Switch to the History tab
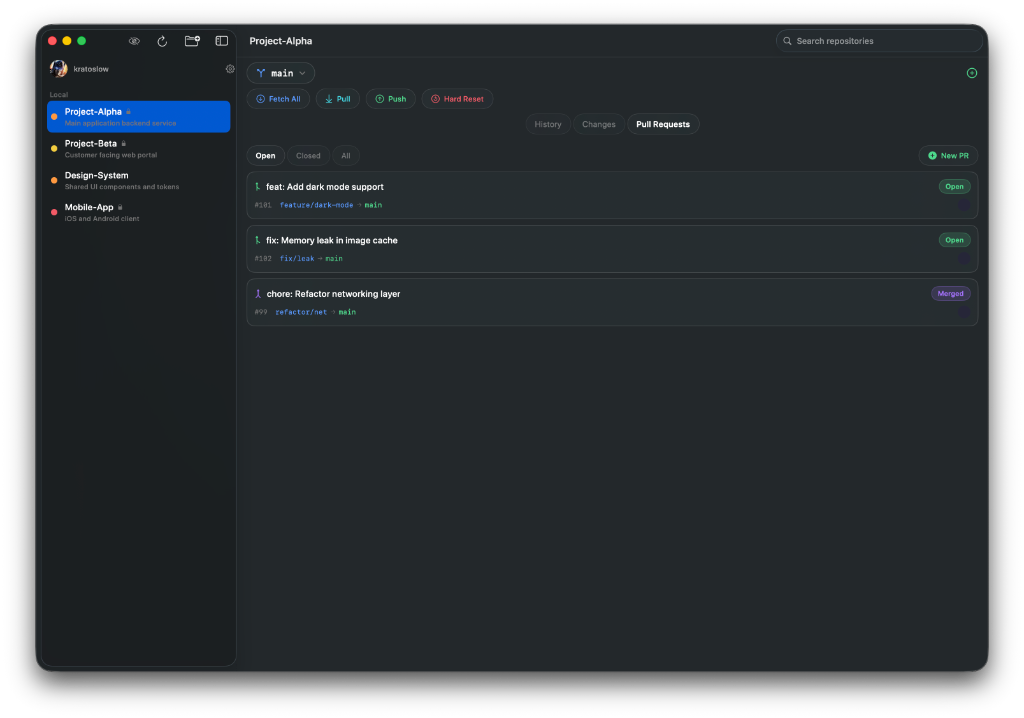The height and width of the screenshot is (718, 1024). click(548, 124)
